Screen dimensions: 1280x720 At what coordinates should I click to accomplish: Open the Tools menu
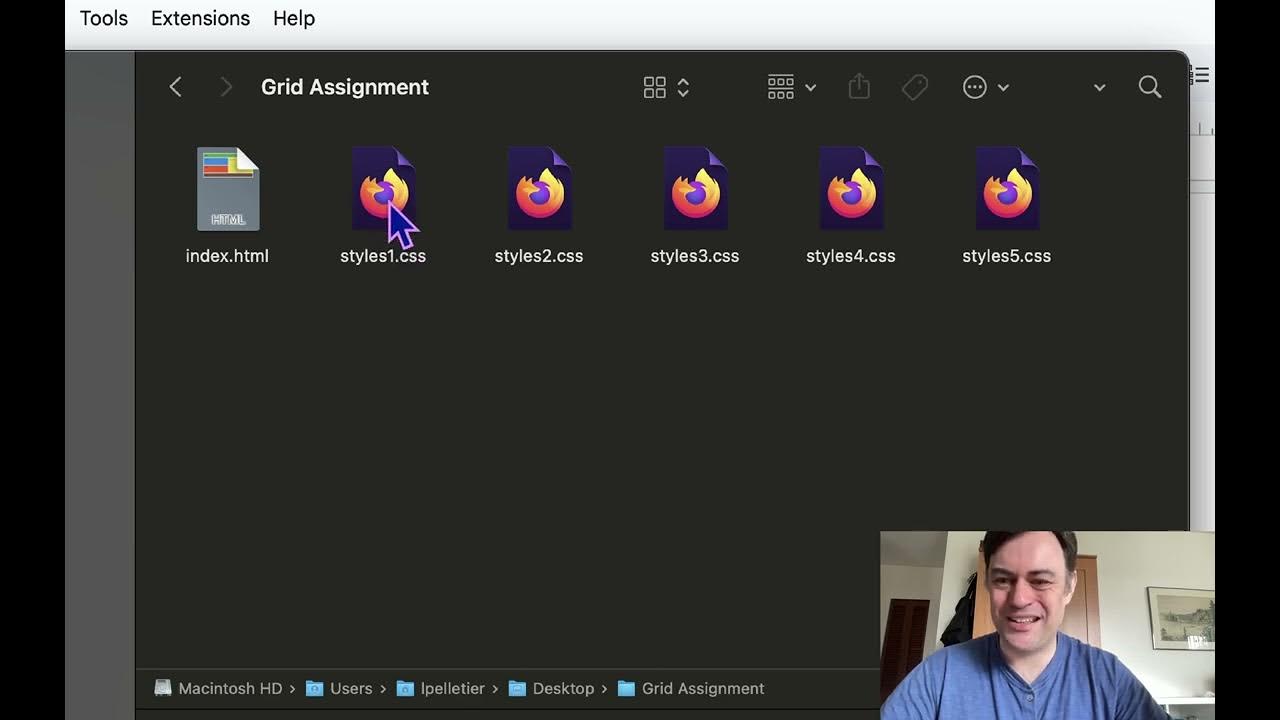[x=104, y=18]
